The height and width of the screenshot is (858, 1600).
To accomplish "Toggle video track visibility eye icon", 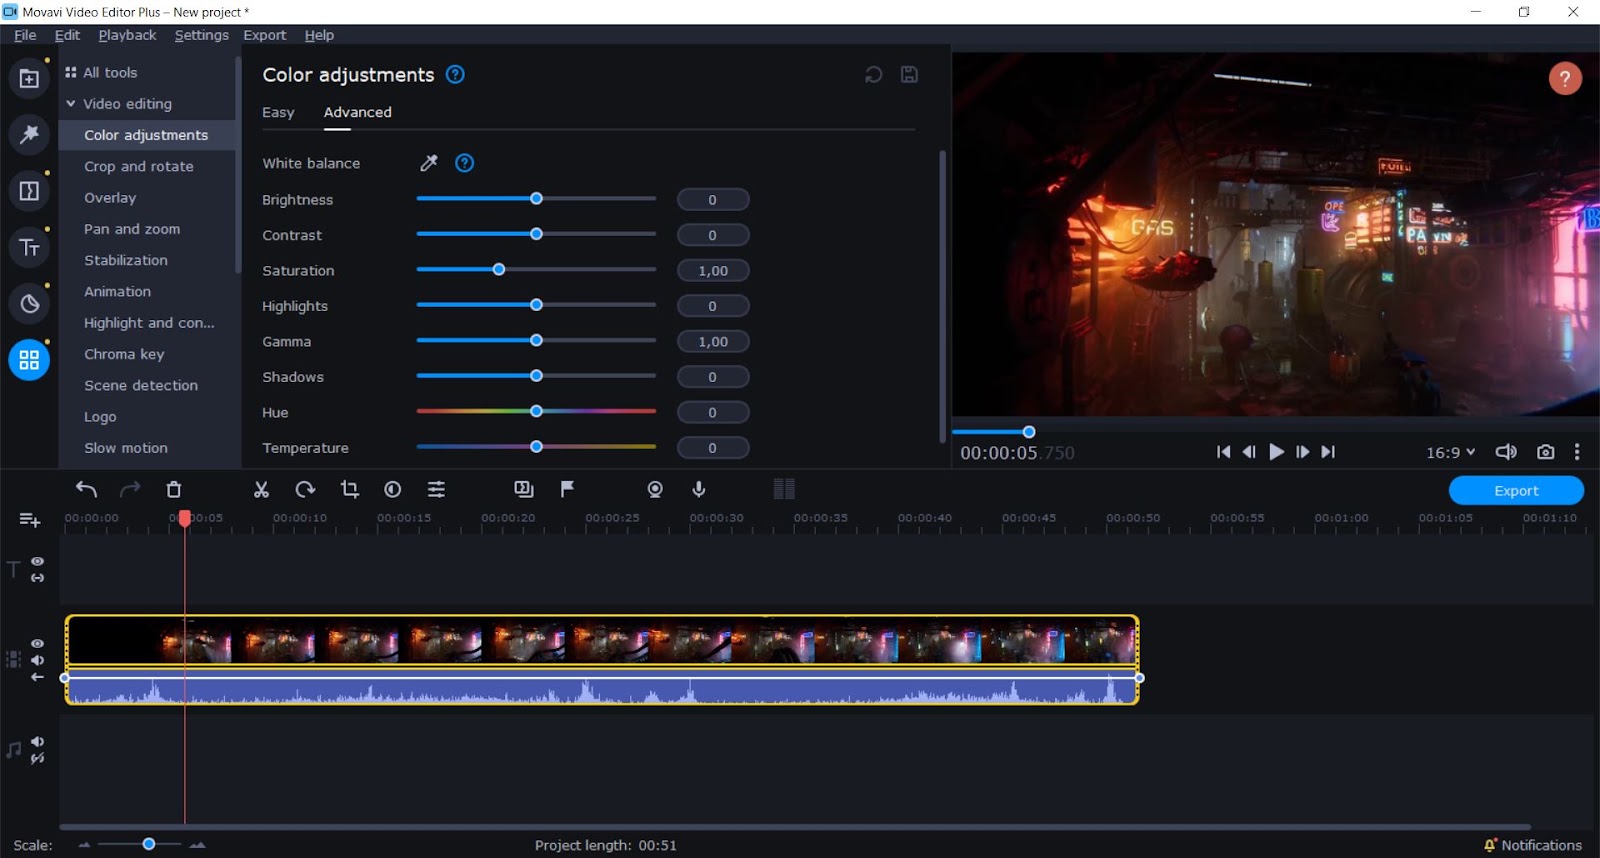I will coord(37,644).
